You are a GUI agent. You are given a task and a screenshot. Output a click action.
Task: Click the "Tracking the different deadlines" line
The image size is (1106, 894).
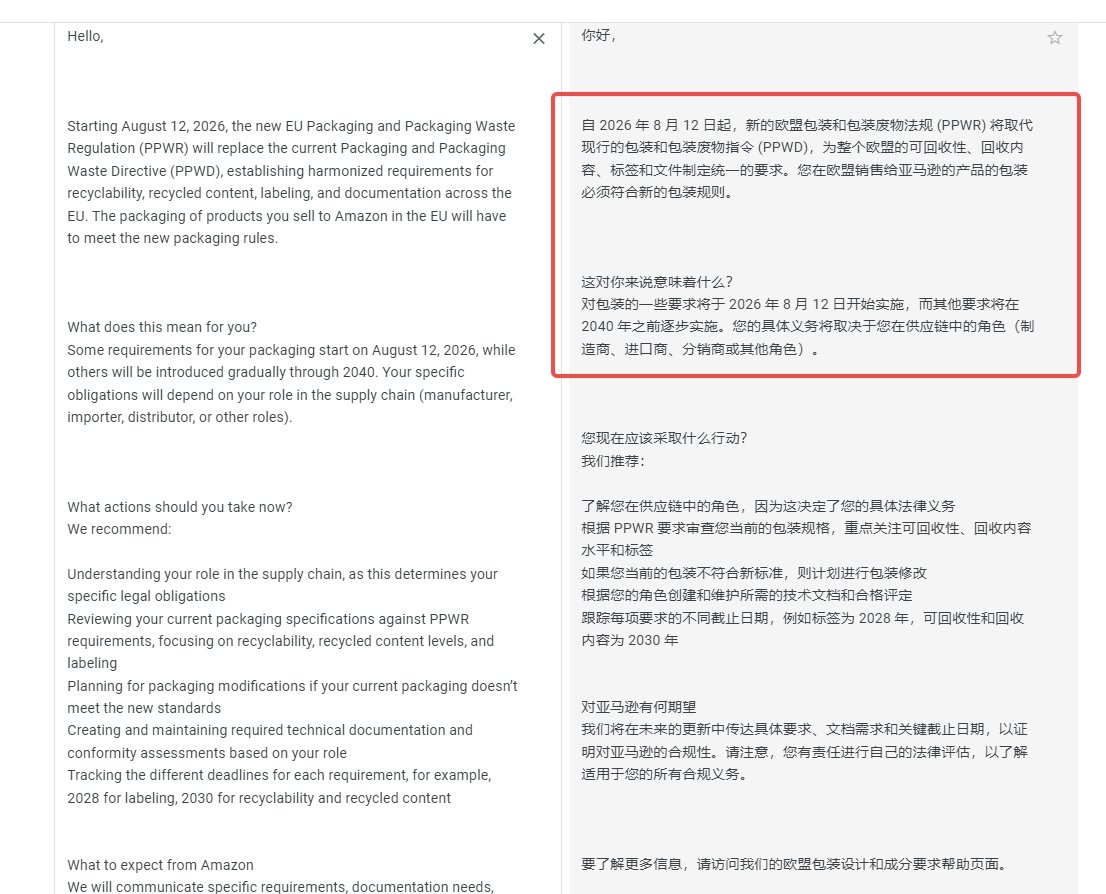coord(279,776)
